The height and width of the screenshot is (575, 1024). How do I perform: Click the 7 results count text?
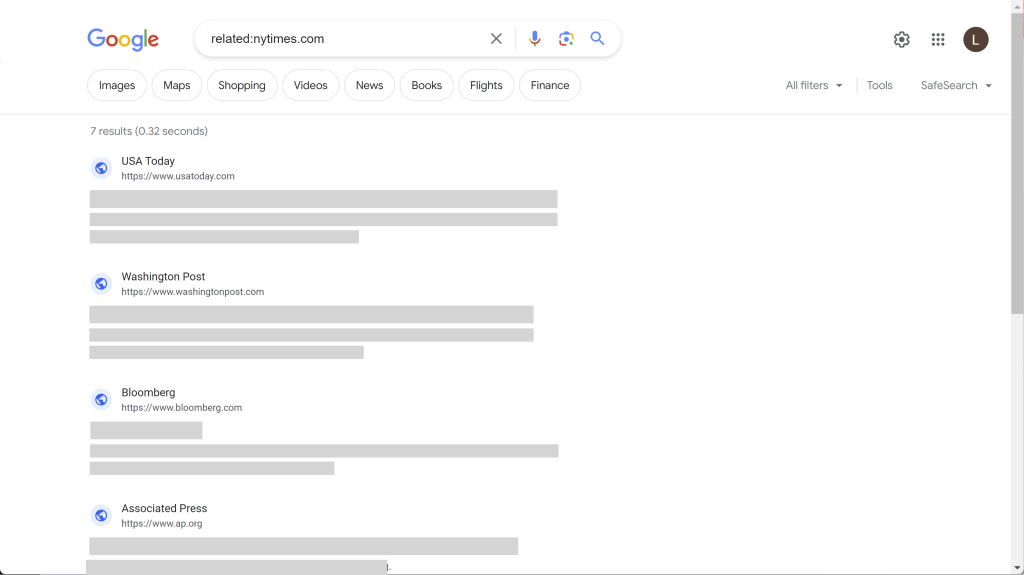(x=149, y=131)
